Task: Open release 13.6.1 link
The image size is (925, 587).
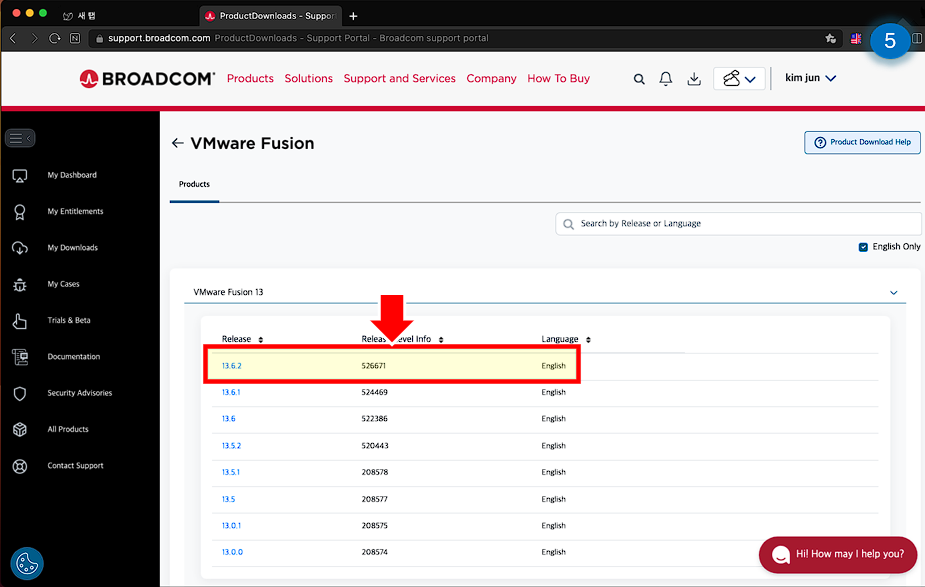Action: coord(231,392)
